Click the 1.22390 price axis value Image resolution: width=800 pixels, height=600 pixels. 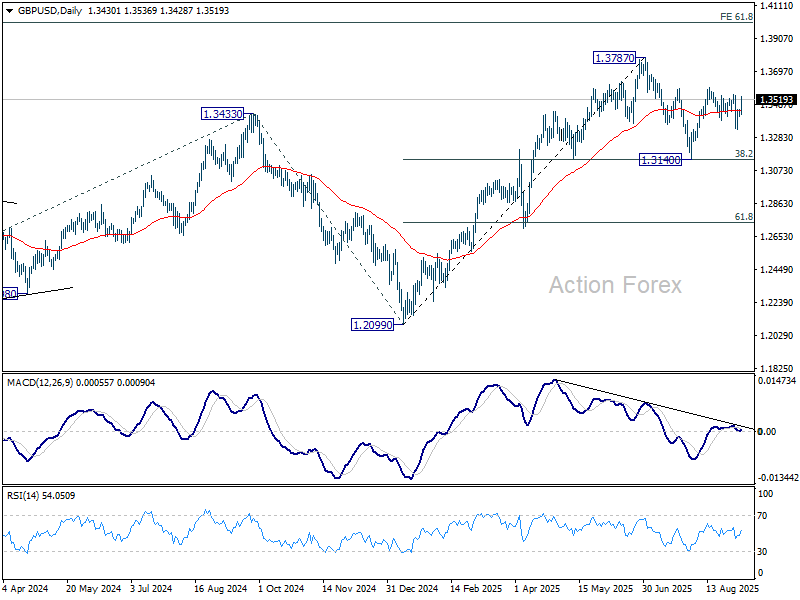[777, 303]
